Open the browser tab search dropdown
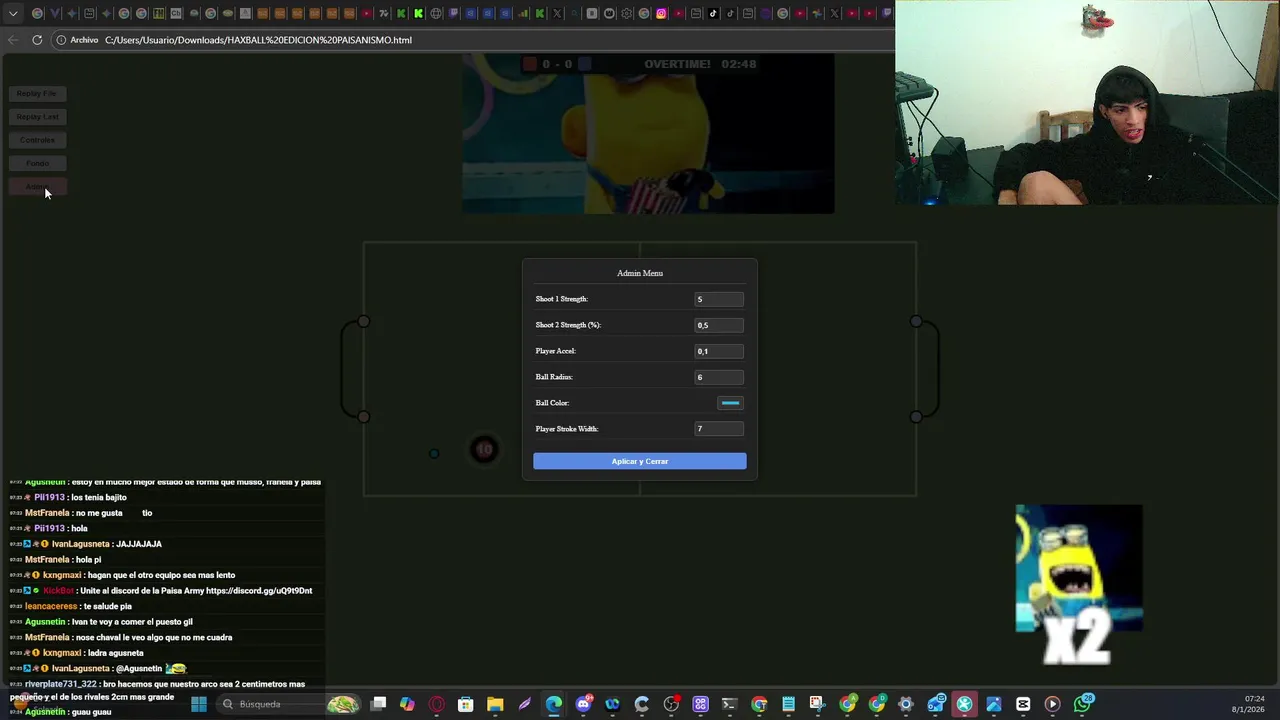 [13, 13]
